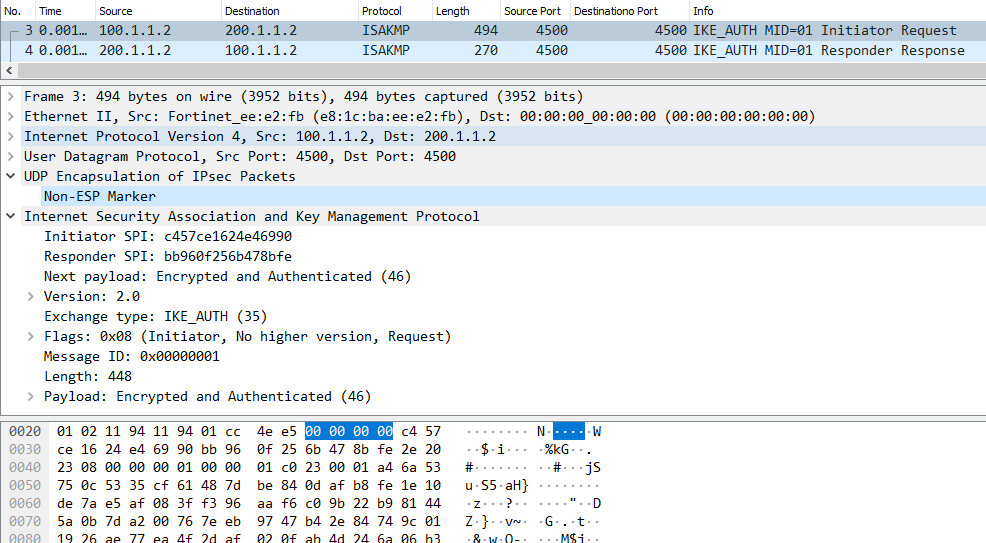986x543 pixels.
Task: Click the left arrow of horizontal scrollbar
Action: 9,71
